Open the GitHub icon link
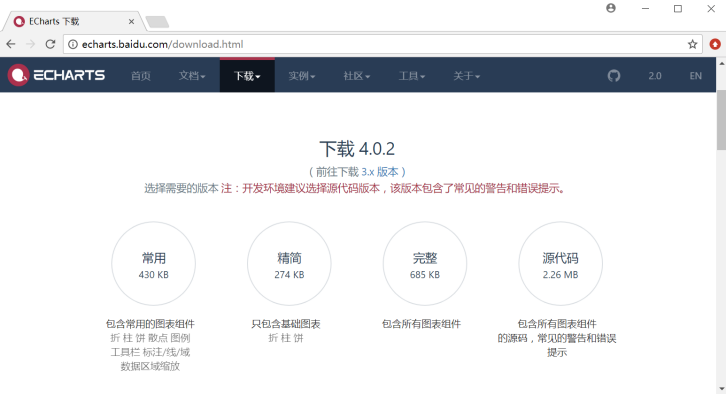This screenshot has width=726, height=395. pyautogui.click(x=614, y=75)
